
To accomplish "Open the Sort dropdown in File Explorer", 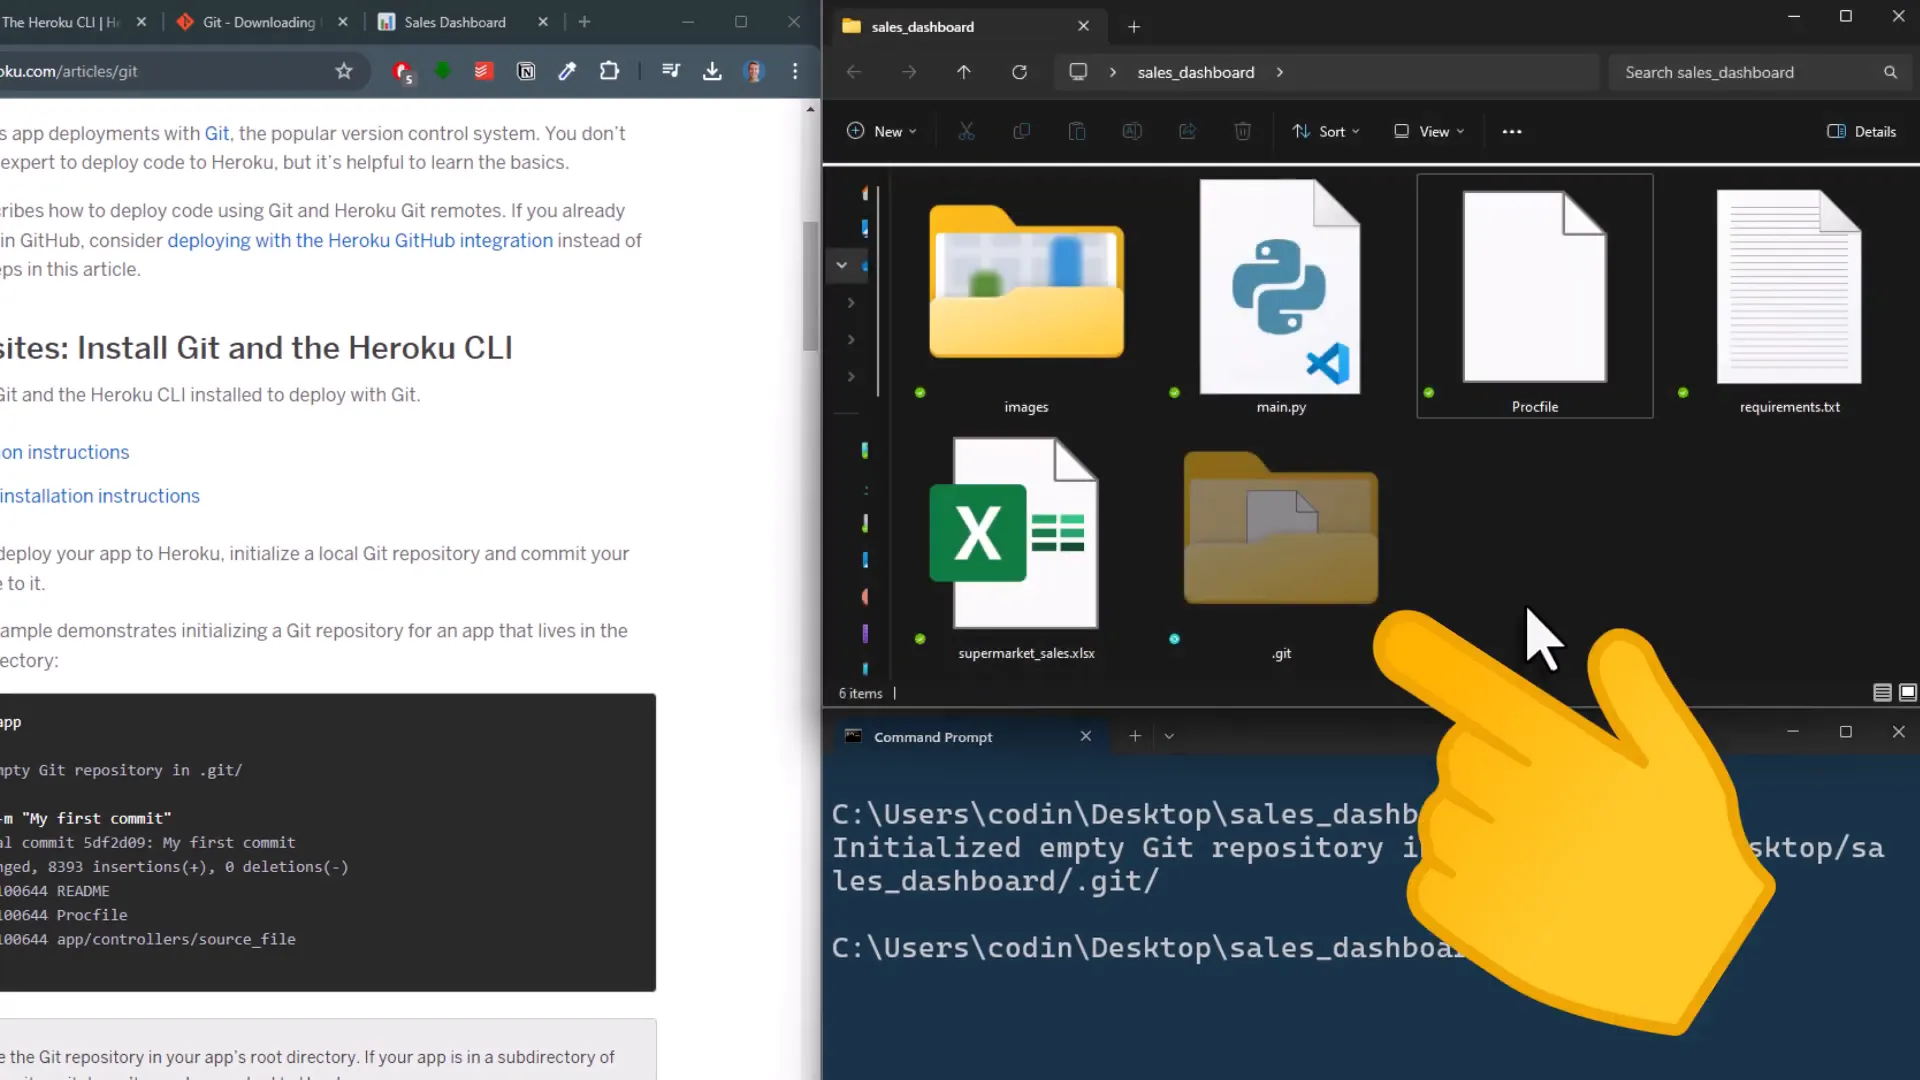I will (x=1326, y=131).
